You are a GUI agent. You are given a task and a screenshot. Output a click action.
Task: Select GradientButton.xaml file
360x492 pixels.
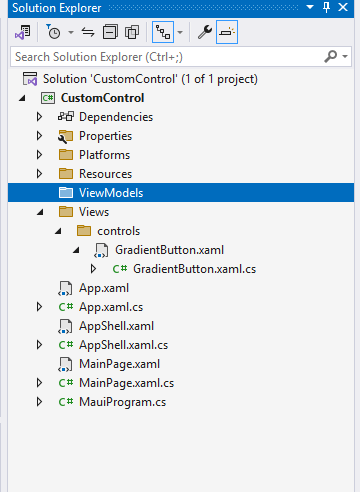169,250
